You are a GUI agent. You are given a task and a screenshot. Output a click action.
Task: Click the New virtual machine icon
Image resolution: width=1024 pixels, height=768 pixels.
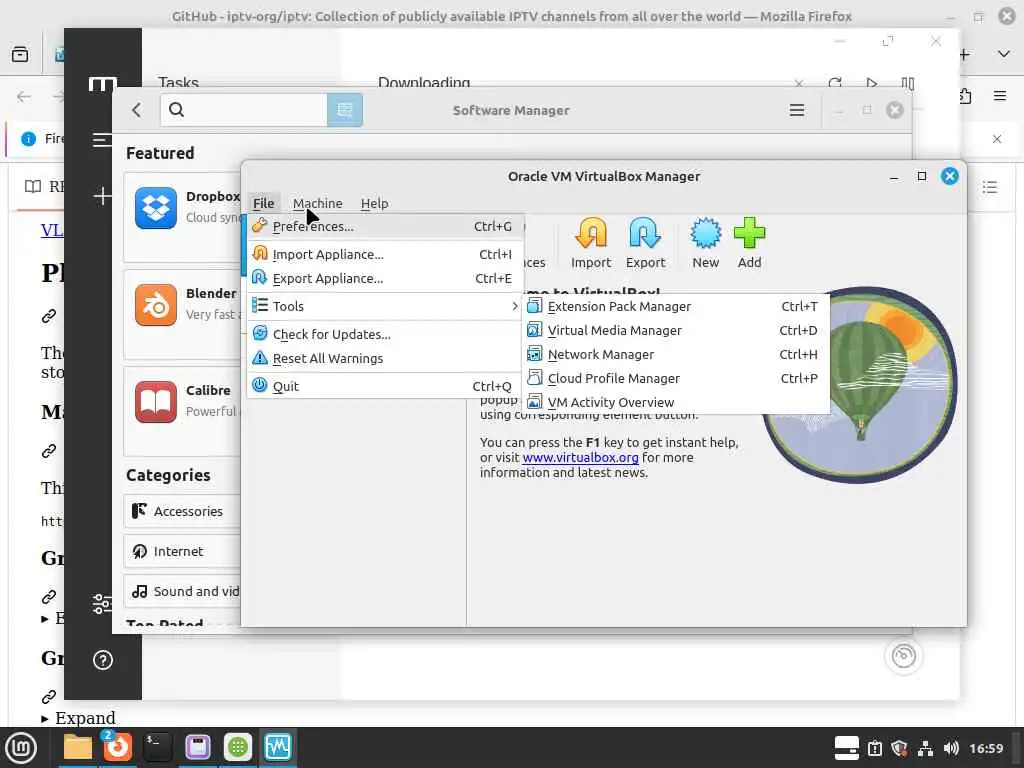click(705, 243)
